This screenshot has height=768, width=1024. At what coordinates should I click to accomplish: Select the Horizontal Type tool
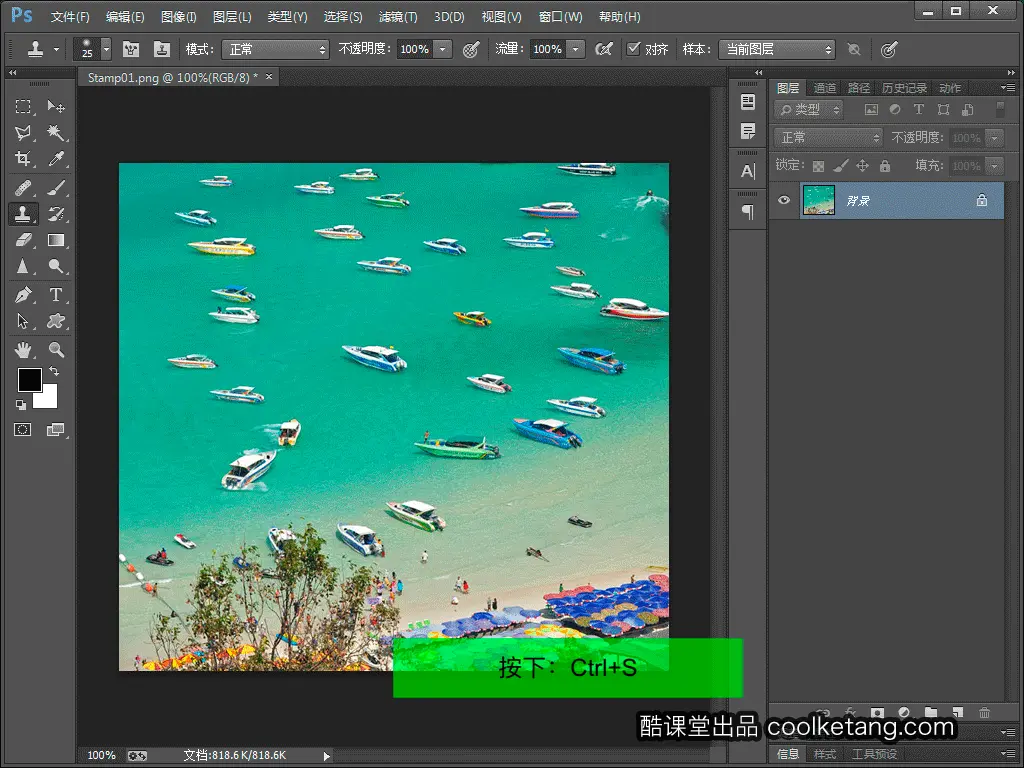click(56, 295)
